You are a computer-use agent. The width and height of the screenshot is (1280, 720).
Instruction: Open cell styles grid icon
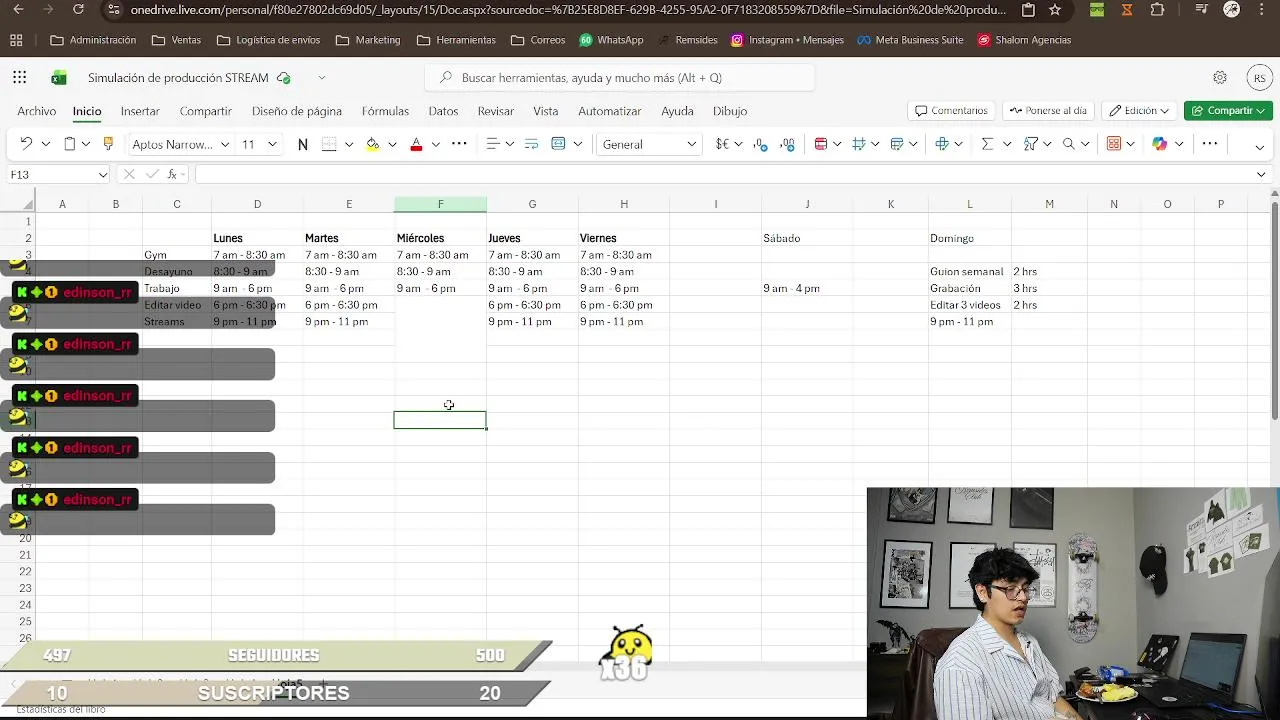858,144
